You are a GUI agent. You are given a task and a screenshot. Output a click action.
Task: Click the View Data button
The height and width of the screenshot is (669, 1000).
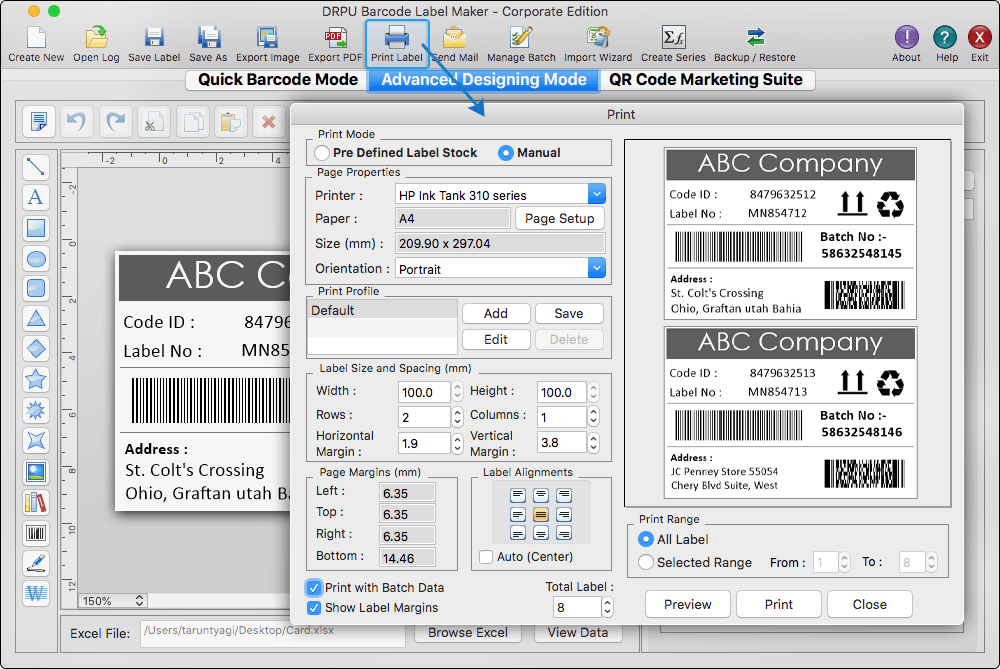(578, 633)
